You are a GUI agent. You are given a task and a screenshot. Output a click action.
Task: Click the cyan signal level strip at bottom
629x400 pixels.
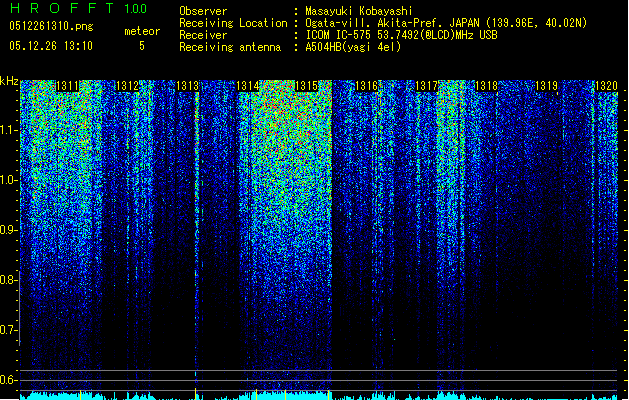[319, 396]
